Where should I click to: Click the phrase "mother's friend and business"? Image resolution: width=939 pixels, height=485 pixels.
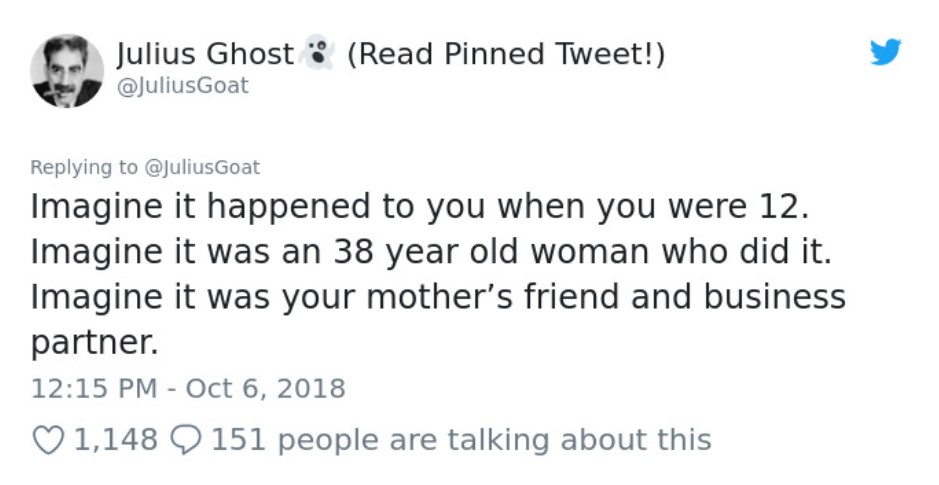pyautogui.click(x=605, y=297)
